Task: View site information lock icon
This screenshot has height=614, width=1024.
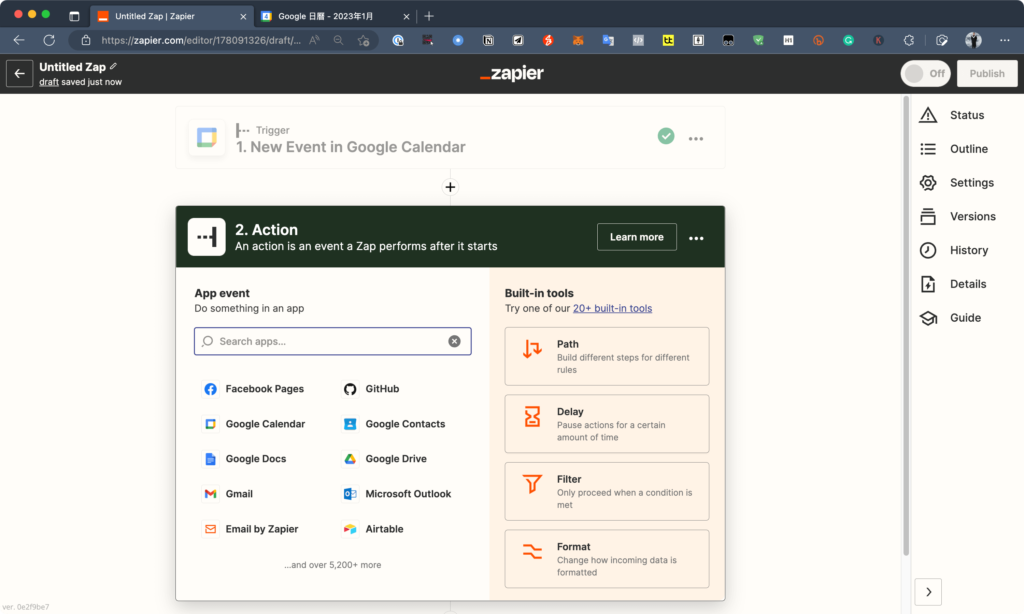Action: (x=86, y=40)
